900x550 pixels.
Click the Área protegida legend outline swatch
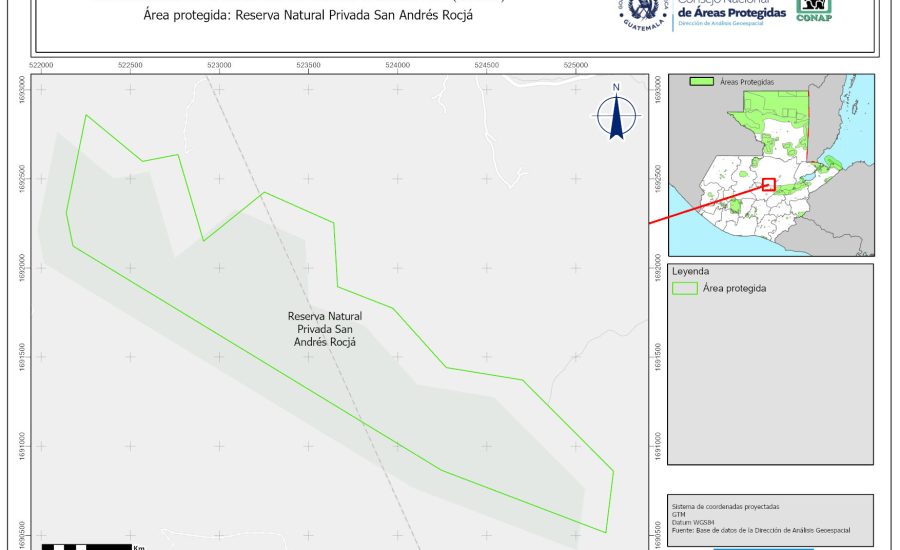(x=685, y=288)
